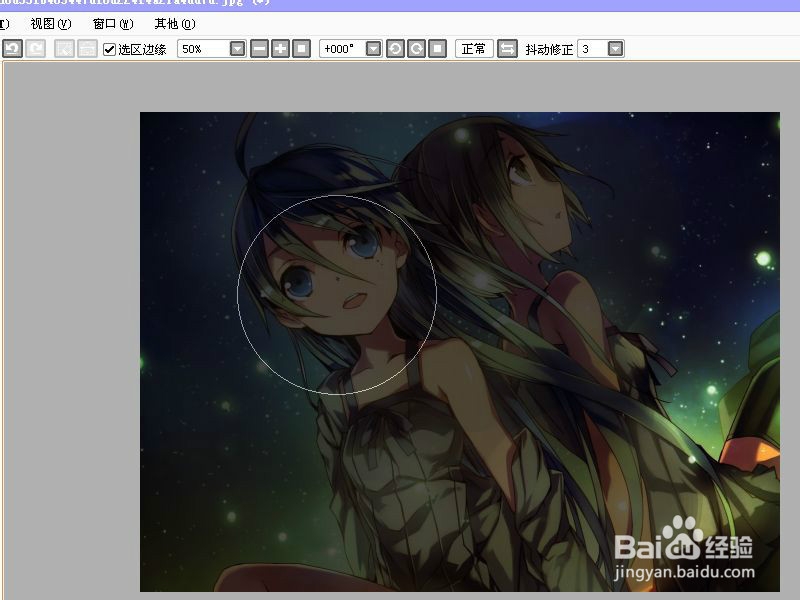800x600 pixels.
Task: Click the reset zoom square button
Action: 302,49
